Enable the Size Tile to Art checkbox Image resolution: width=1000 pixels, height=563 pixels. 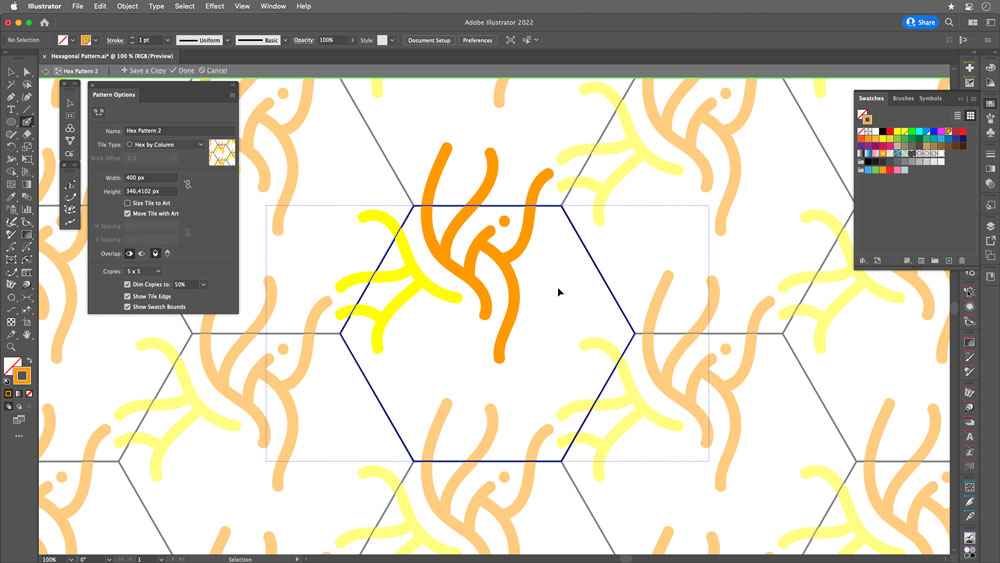click(x=128, y=203)
